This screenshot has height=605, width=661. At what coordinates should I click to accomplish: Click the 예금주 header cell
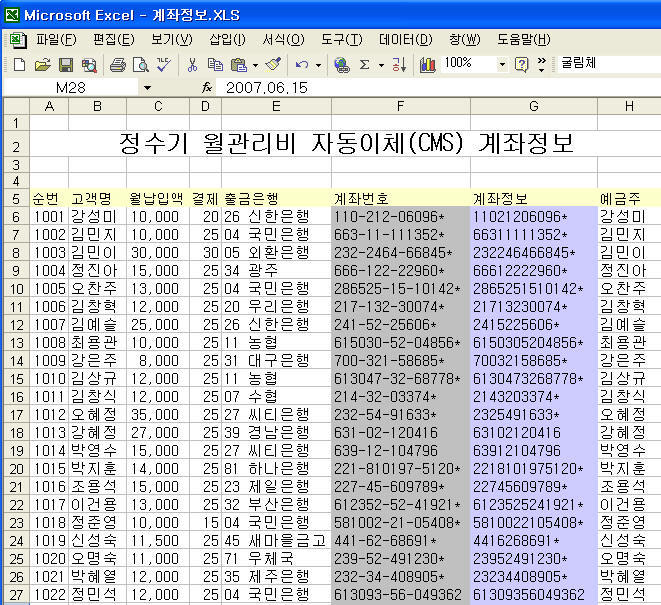click(629, 199)
